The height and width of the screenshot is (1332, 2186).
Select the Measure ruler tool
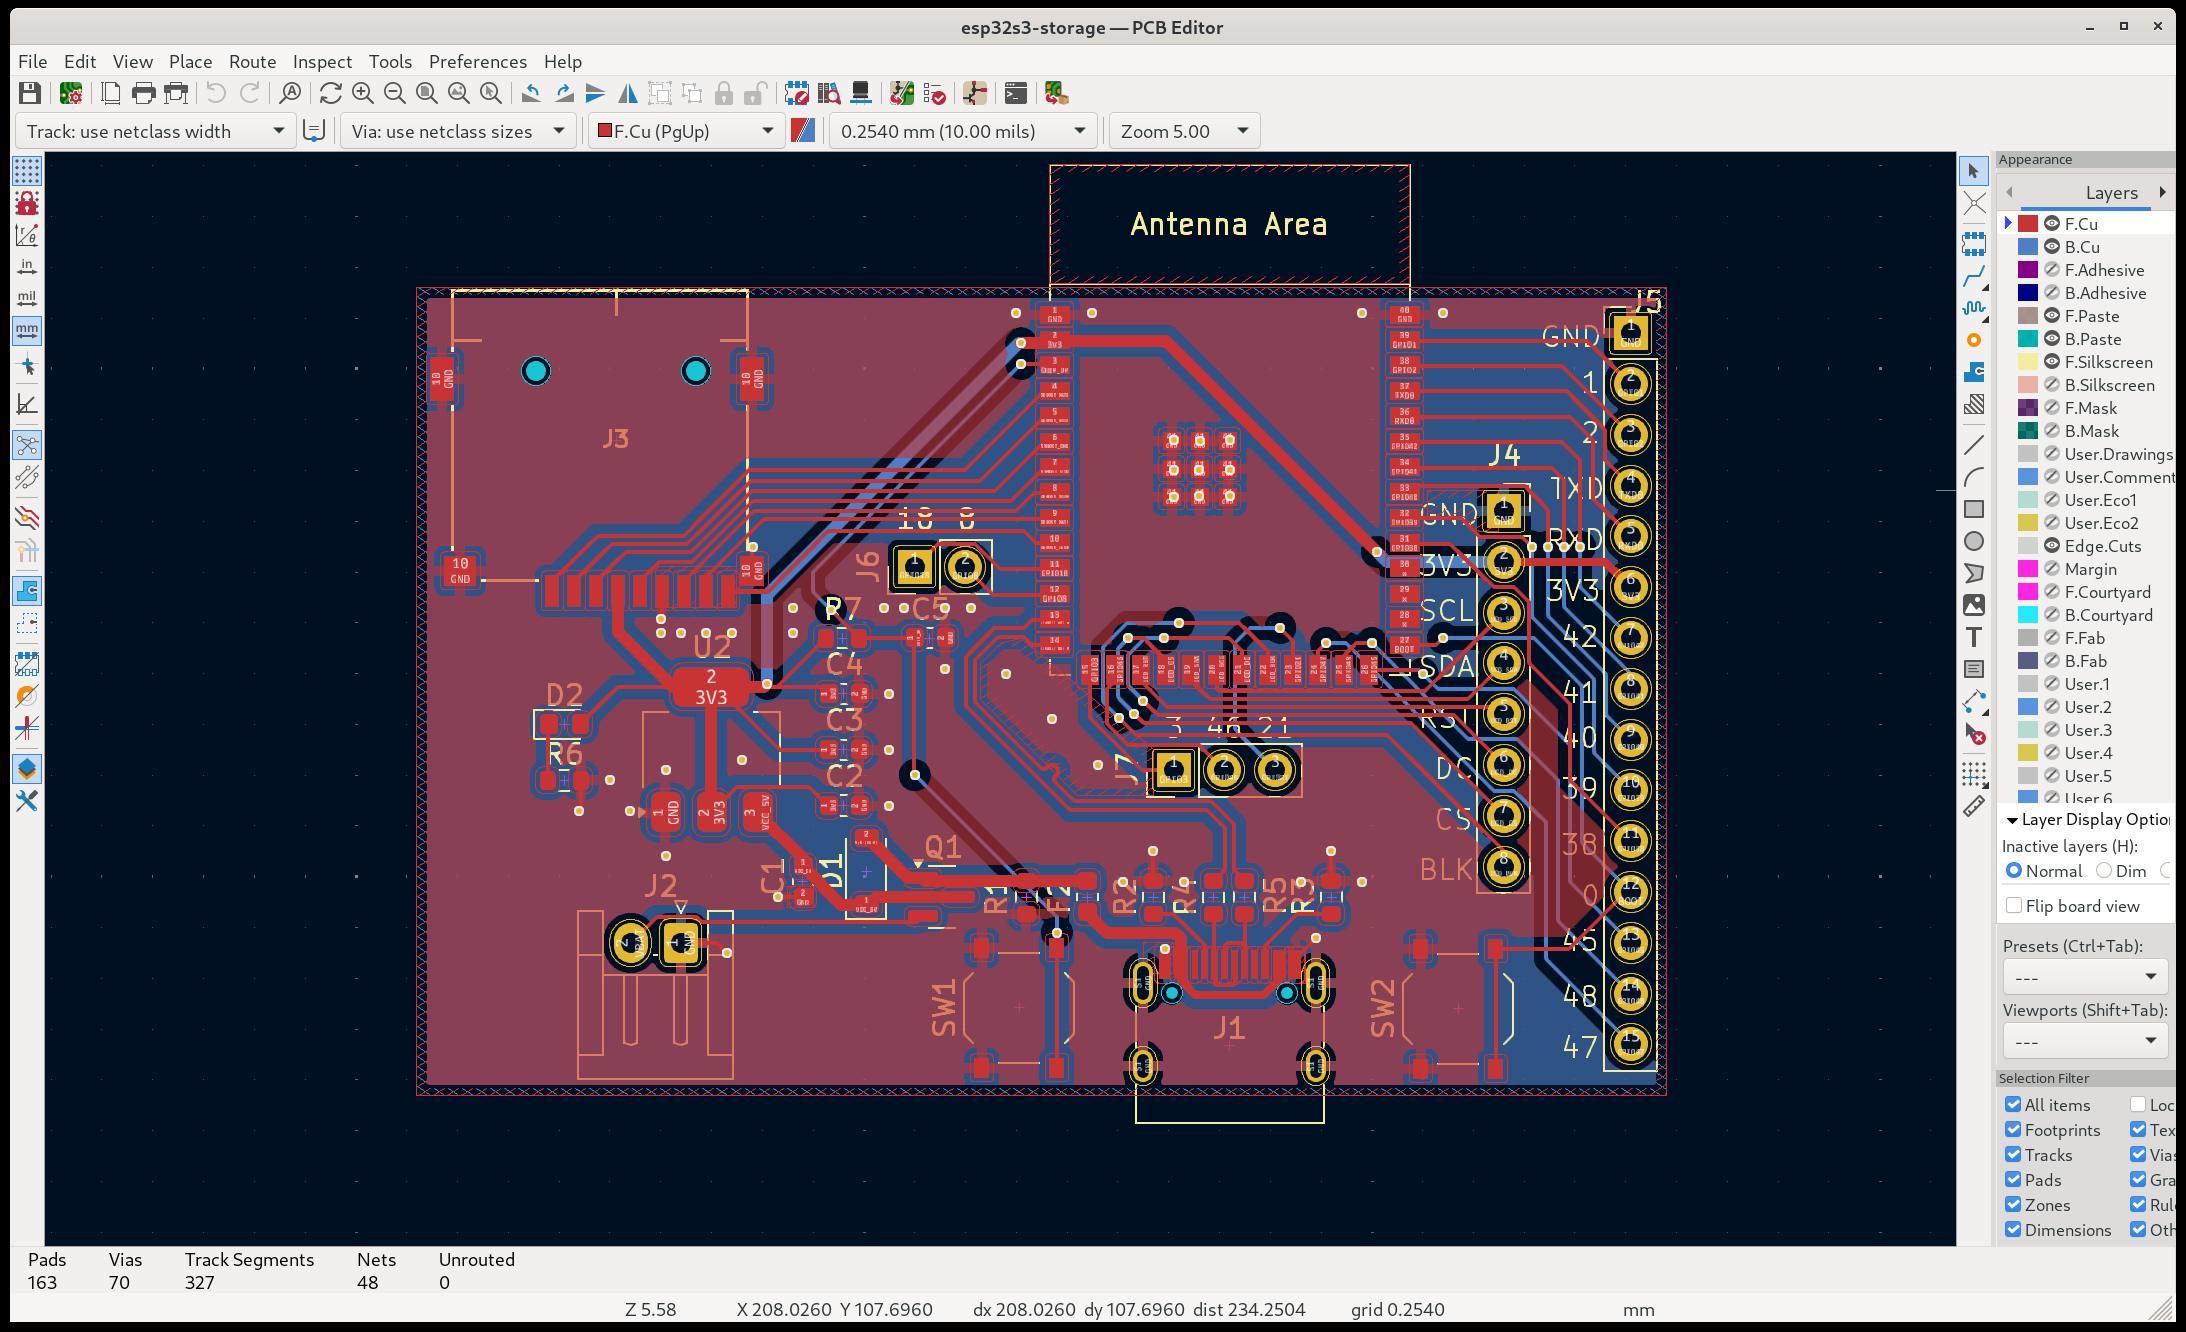[x=1973, y=806]
